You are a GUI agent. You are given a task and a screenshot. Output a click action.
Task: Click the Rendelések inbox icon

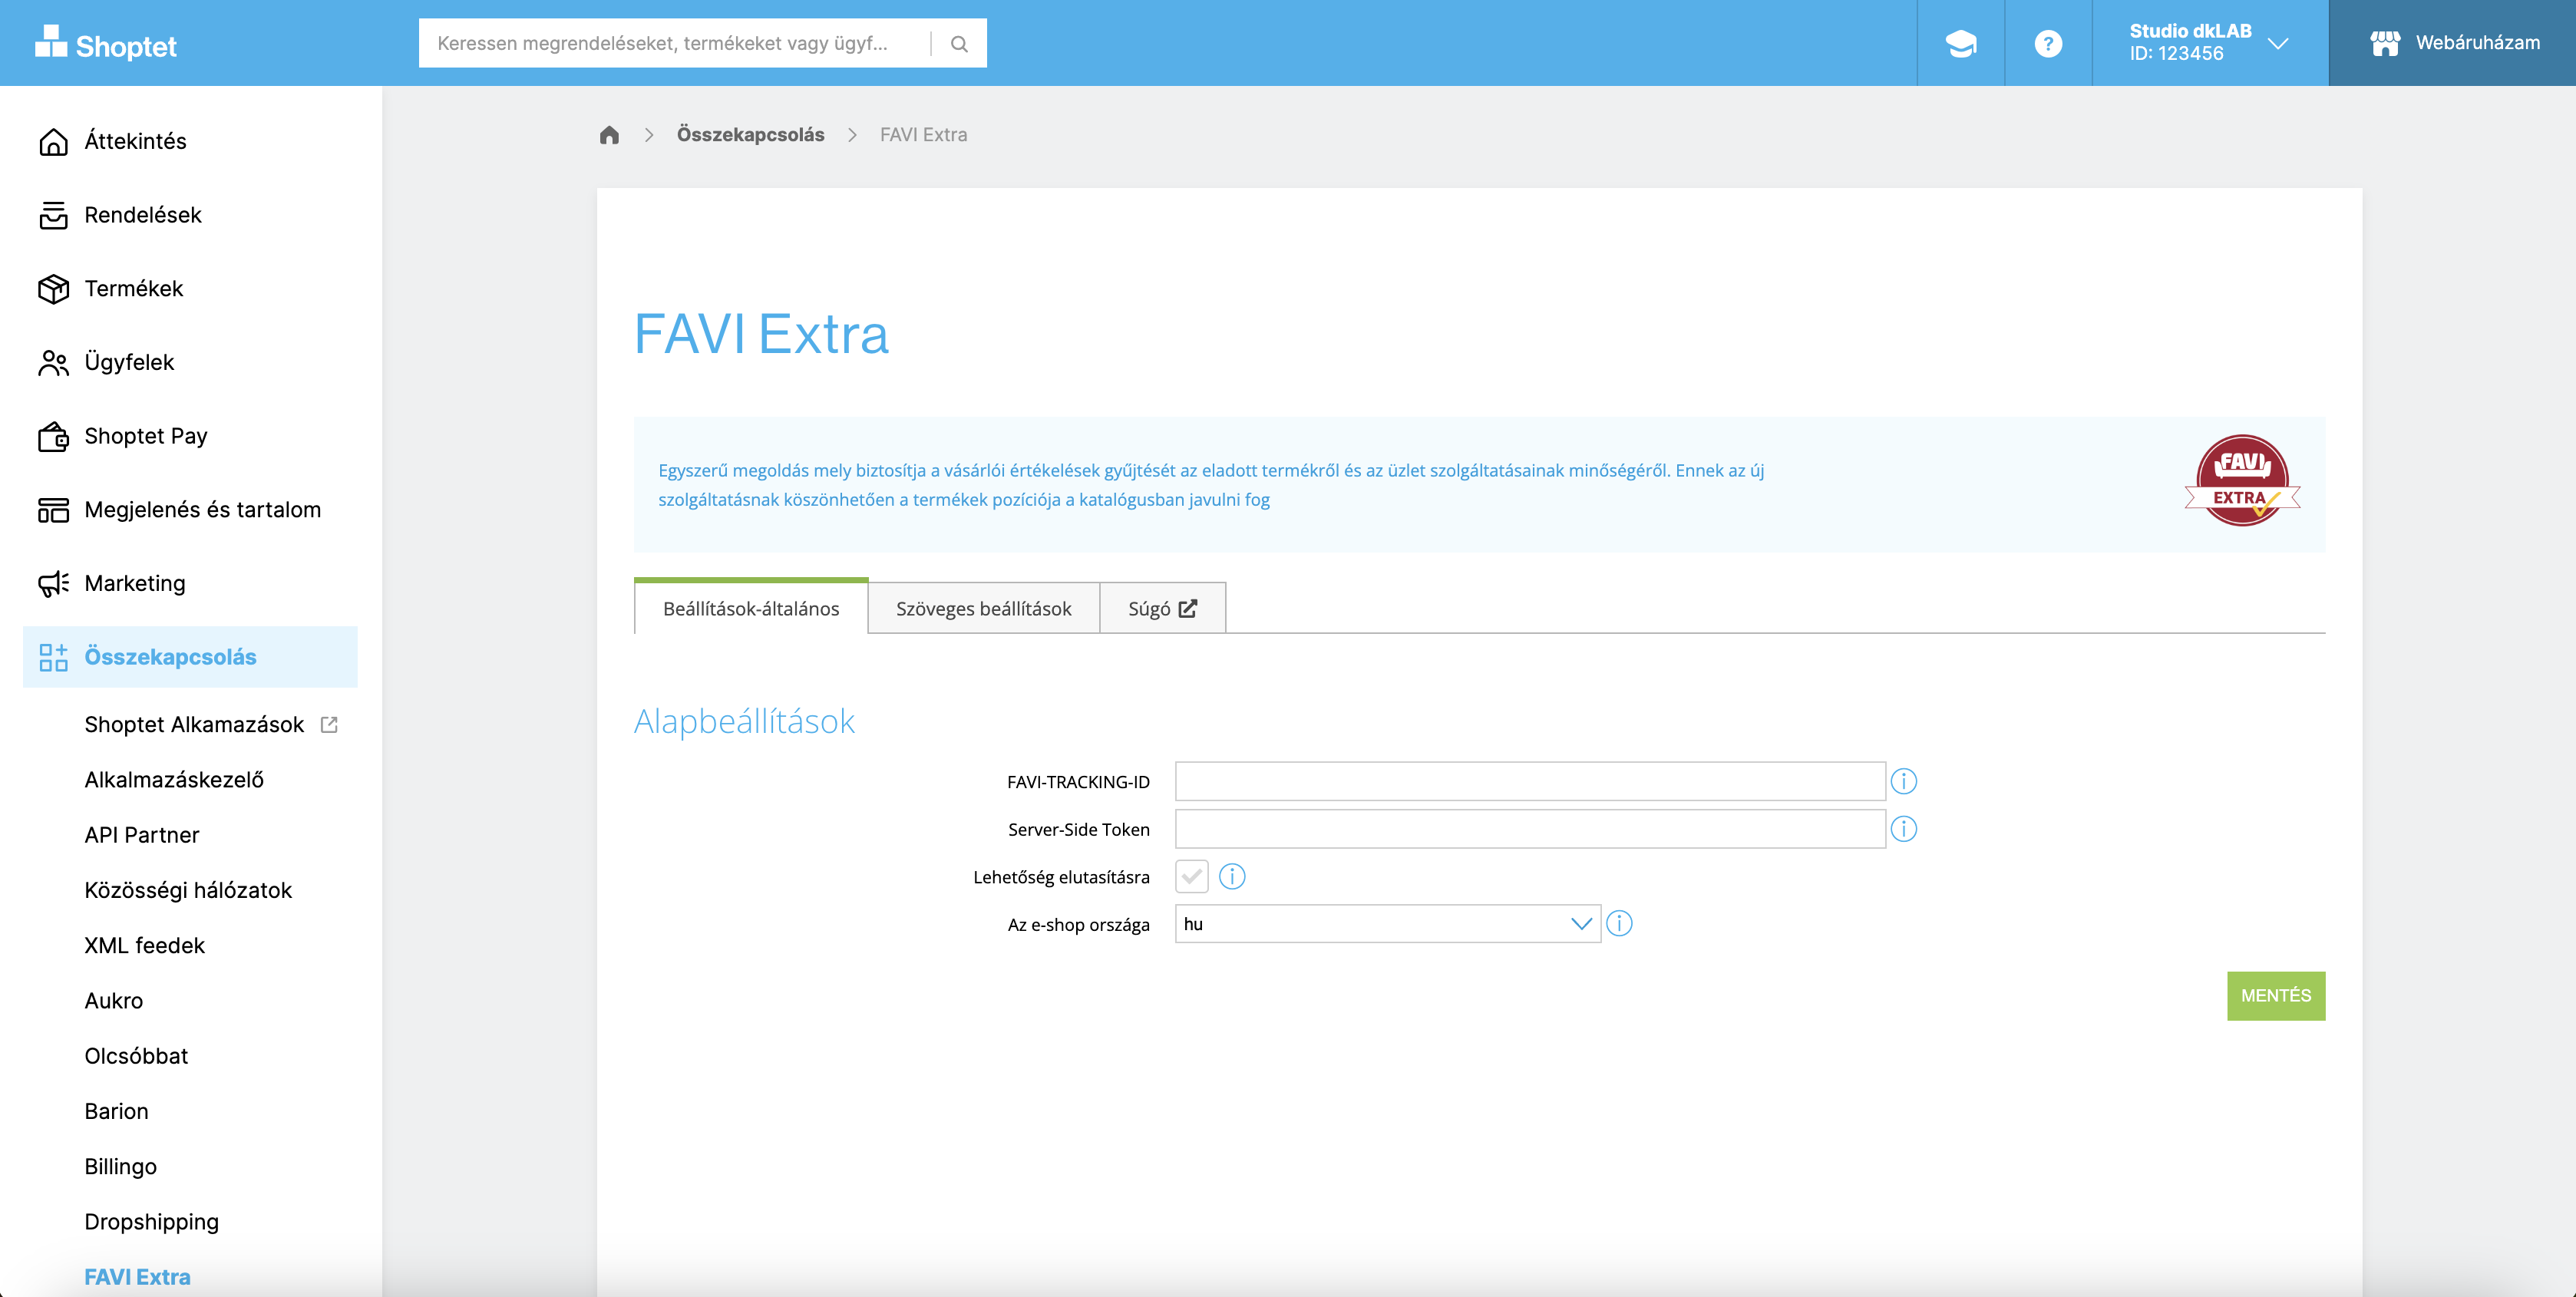coord(53,215)
